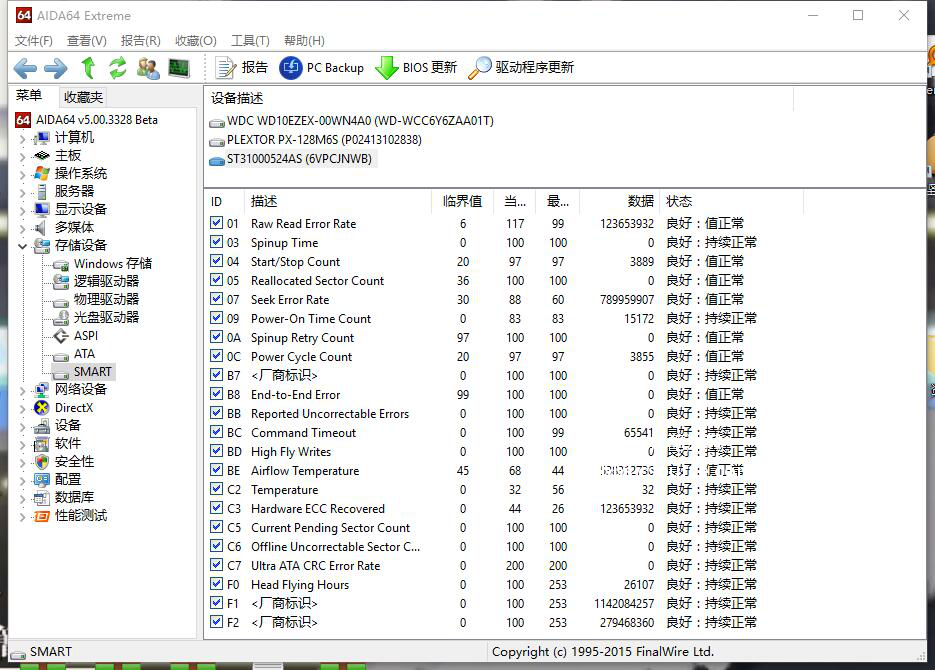The image size is (935, 670).
Task: Select the WDC WD10EZEX drive
Action: 352,121
